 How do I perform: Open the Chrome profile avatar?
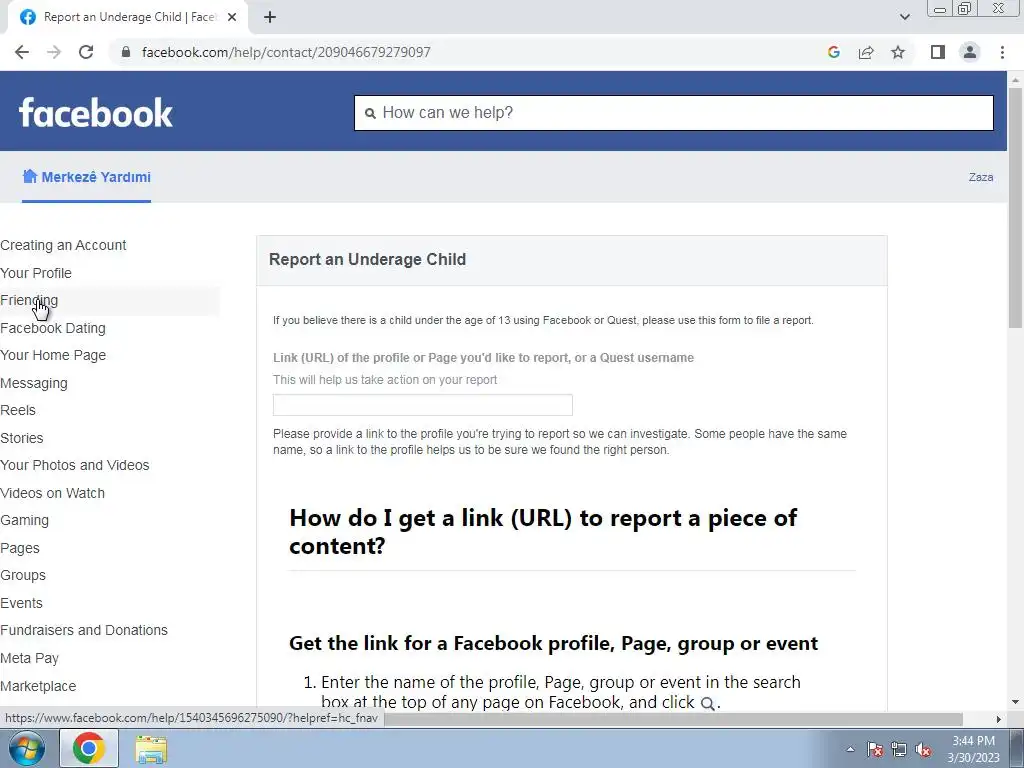[x=970, y=52]
